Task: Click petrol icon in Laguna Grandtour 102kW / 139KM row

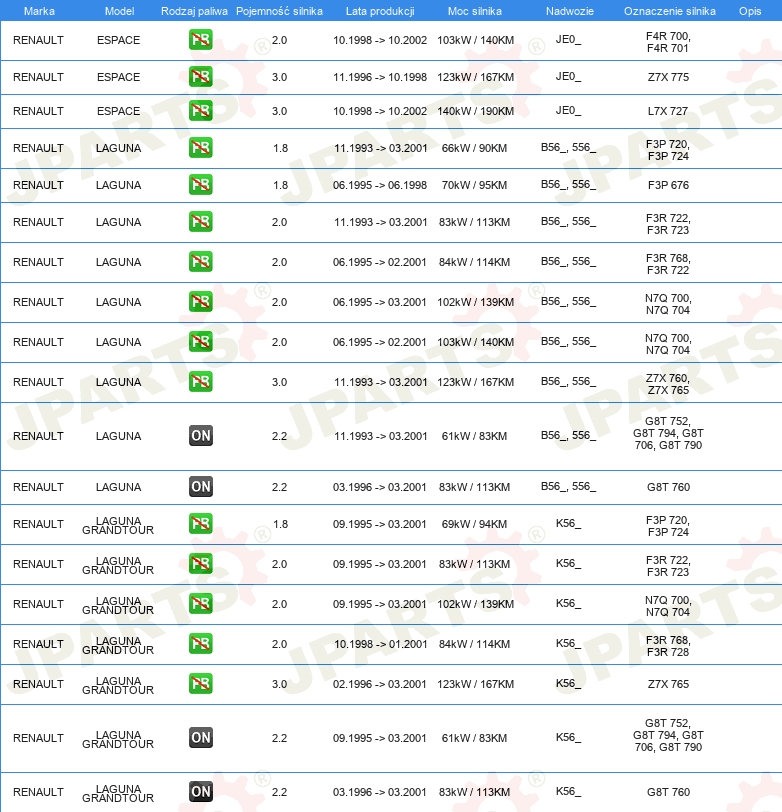Action: [x=201, y=603]
